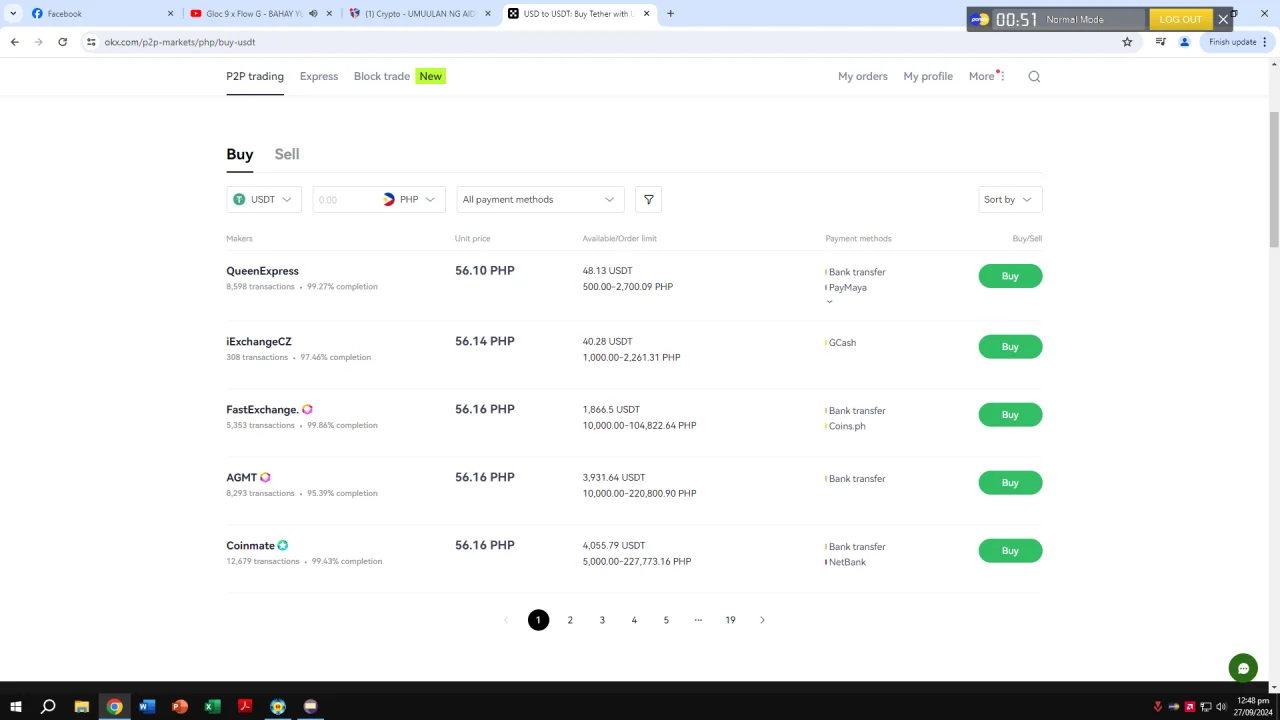Go to page 3 of listings
Image resolution: width=1280 pixels, height=720 pixels.
tap(602, 620)
